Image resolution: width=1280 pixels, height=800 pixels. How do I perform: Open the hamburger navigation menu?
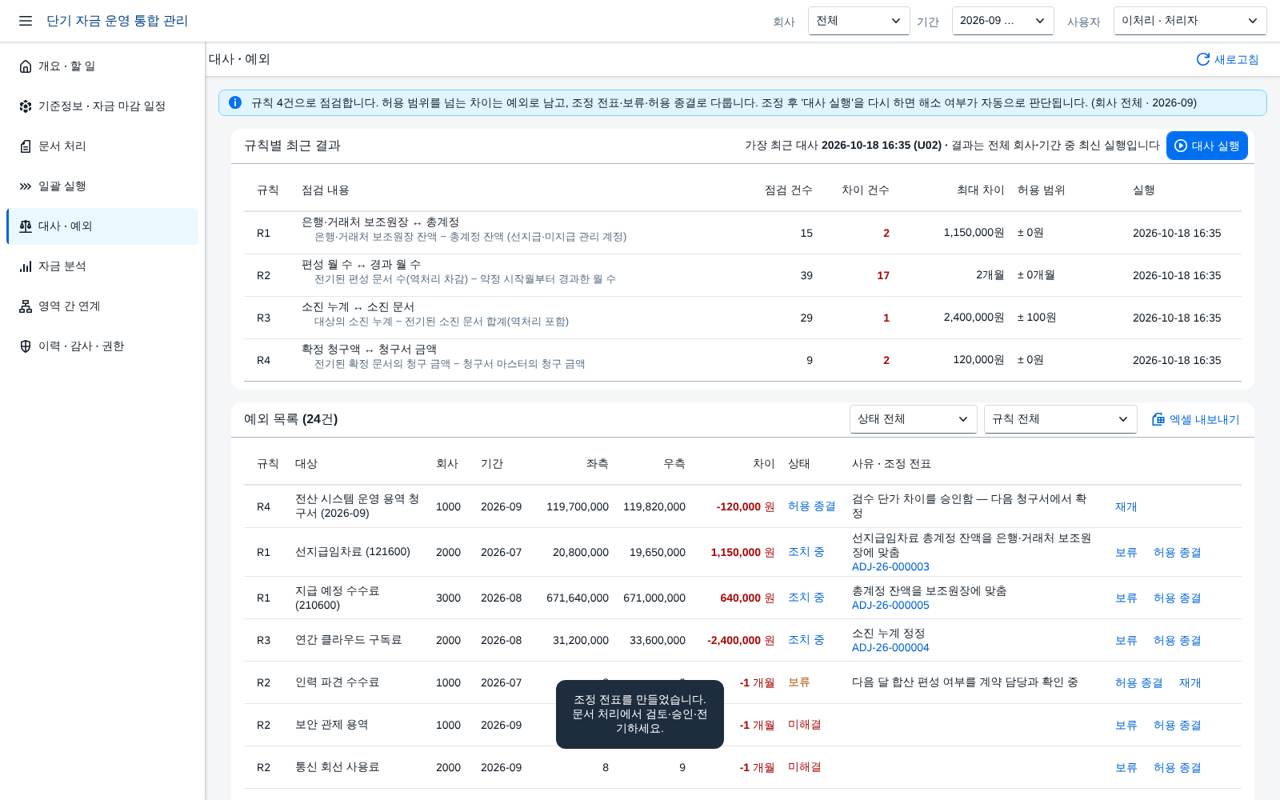25,21
